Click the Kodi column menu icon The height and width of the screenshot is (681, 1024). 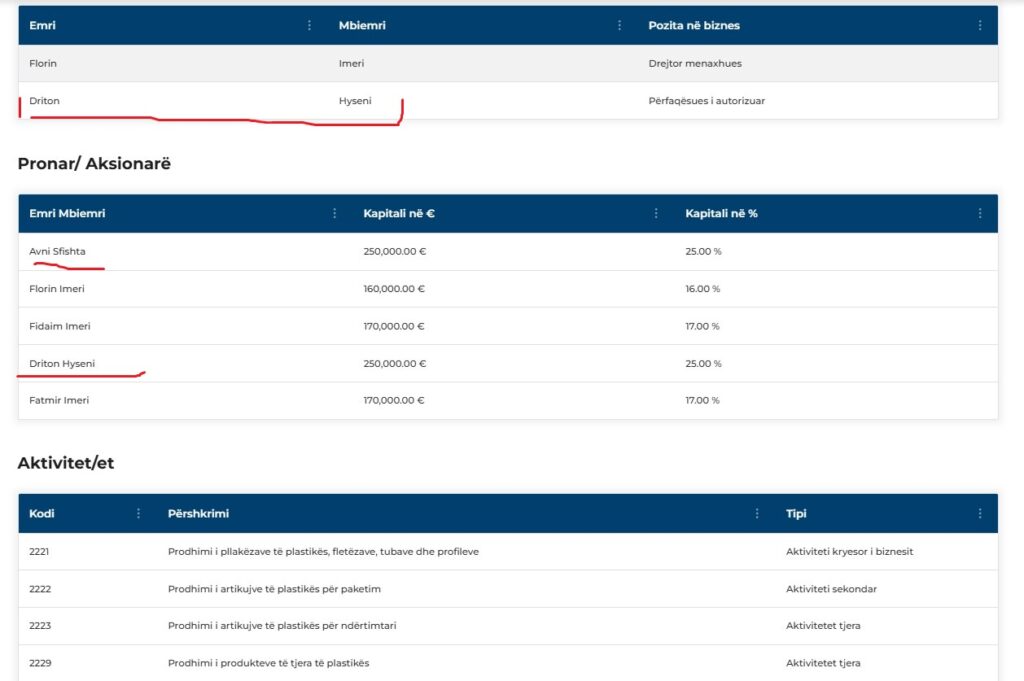point(138,513)
